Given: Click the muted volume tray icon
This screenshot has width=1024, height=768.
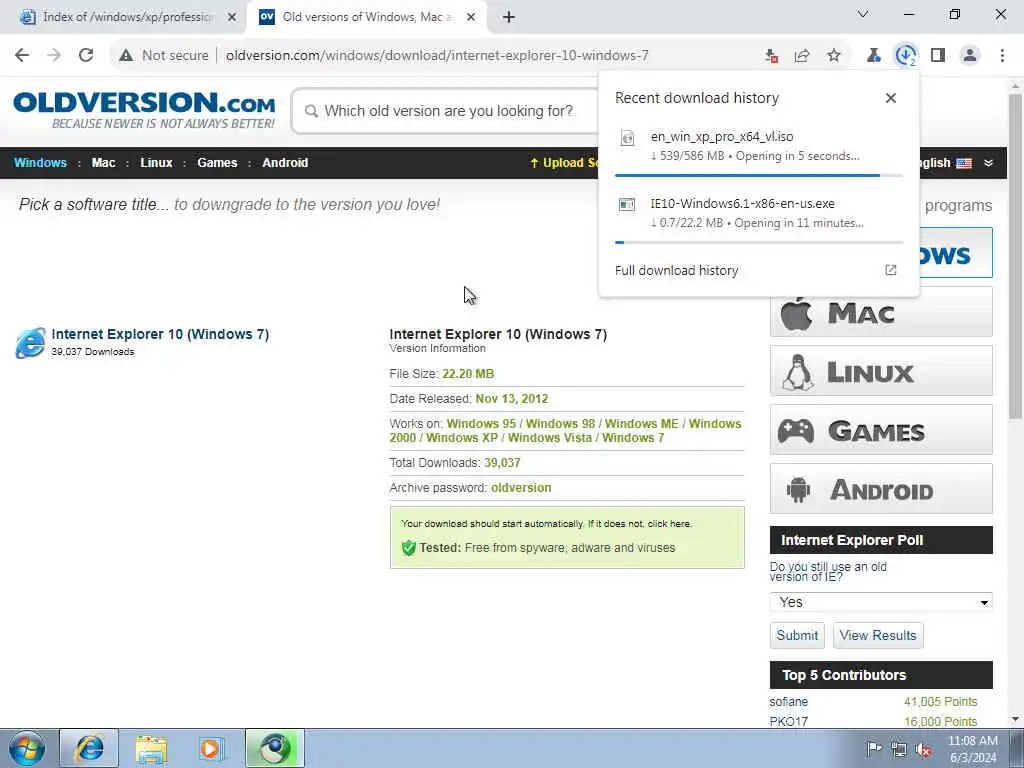Looking at the screenshot, I should tap(923, 750).
